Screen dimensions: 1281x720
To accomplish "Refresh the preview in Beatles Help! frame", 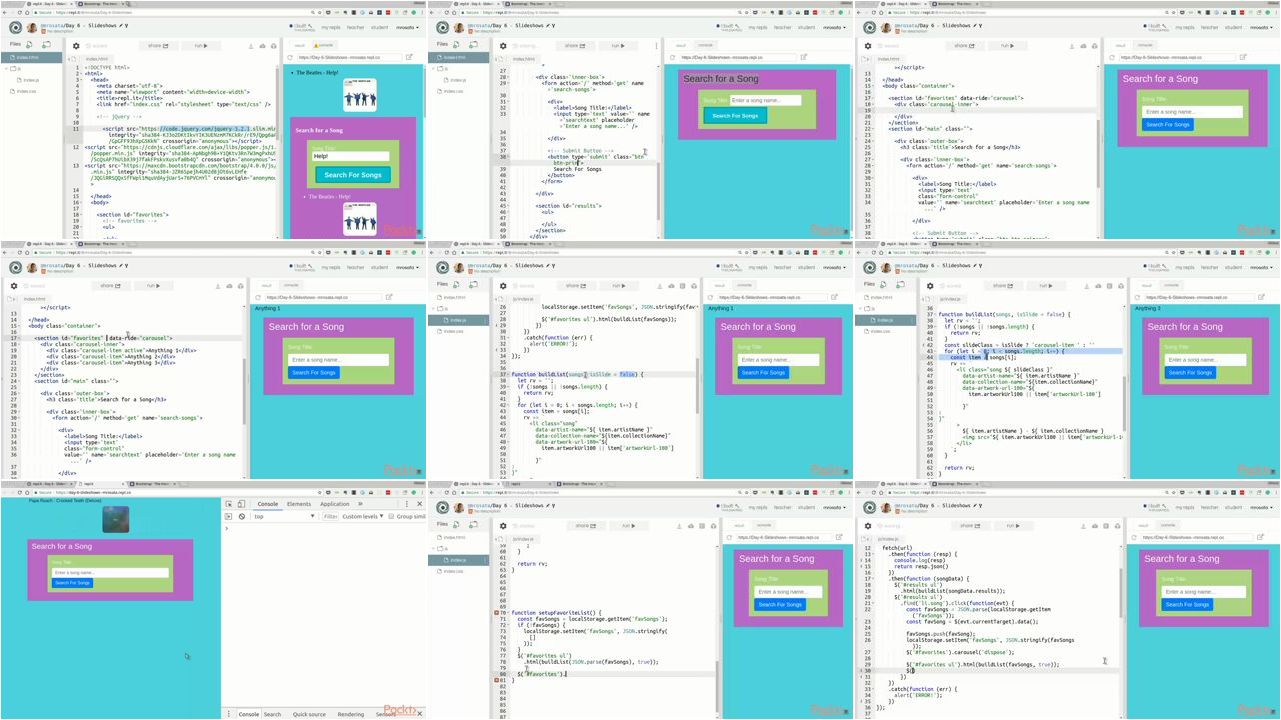I will coord(288,57).
